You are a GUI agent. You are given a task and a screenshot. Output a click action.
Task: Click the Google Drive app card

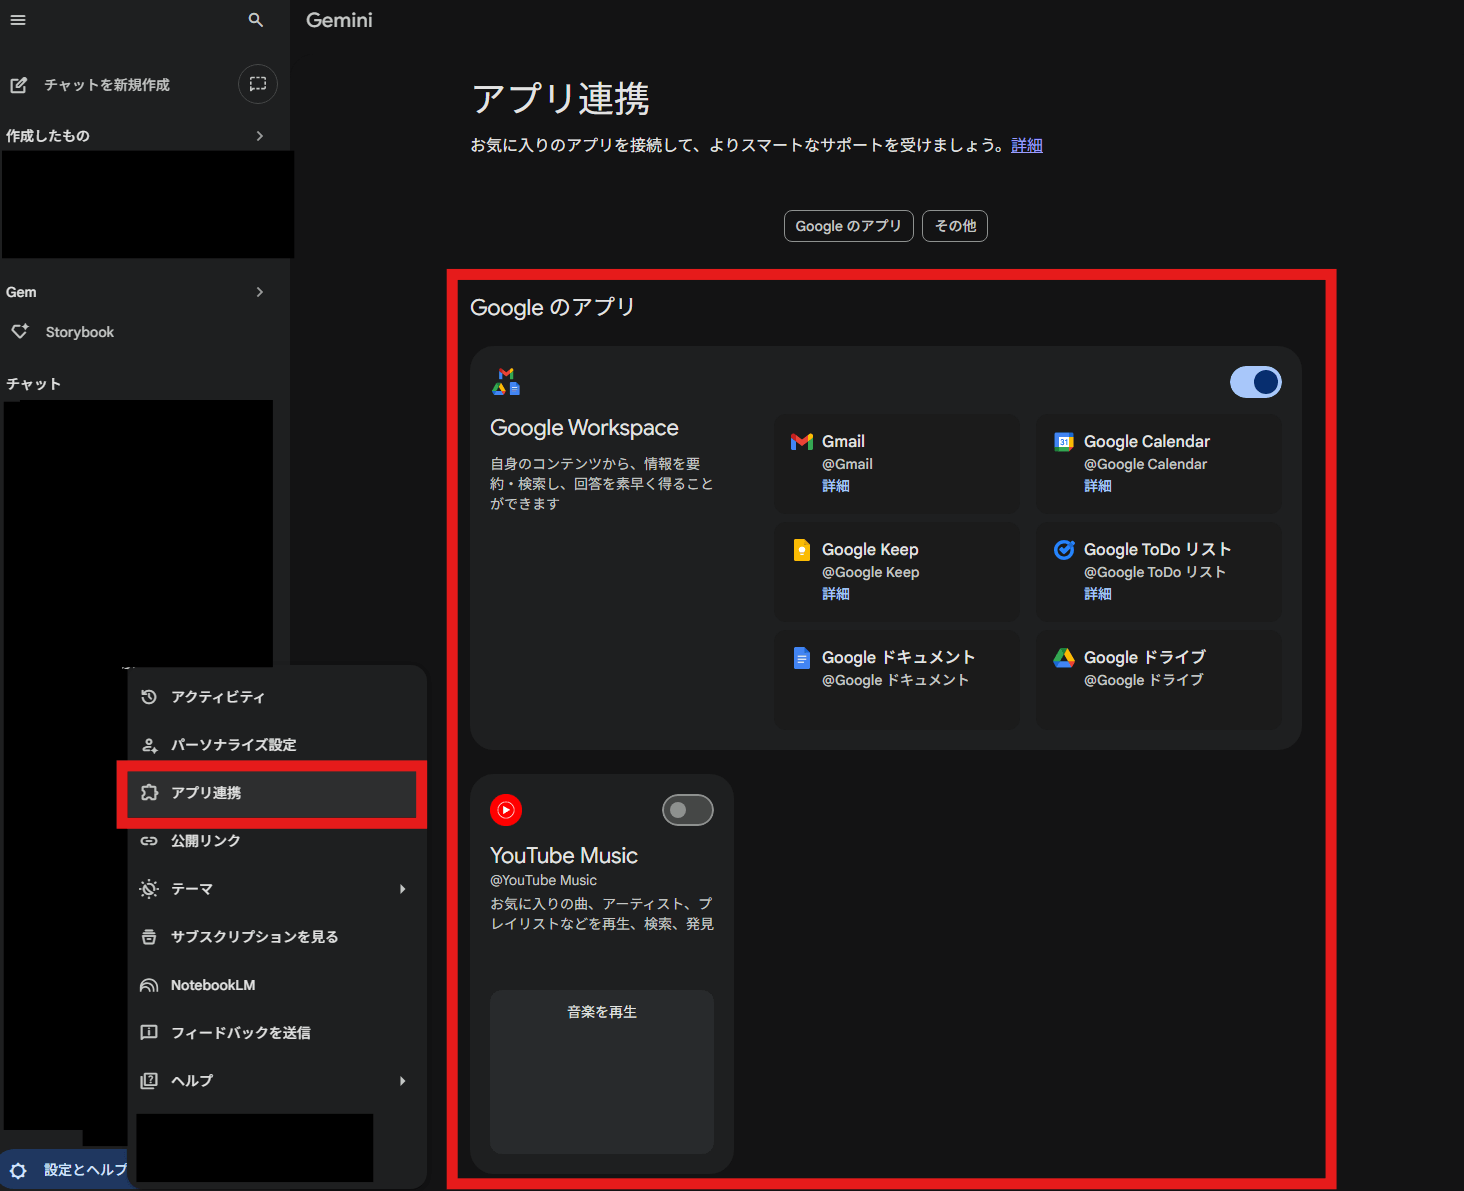1158,678
